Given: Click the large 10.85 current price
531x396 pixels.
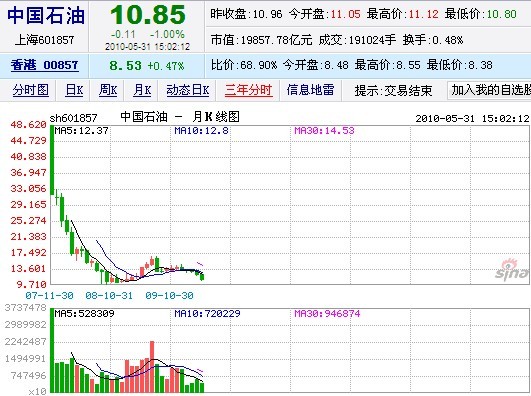Looking at the screenshot, I should [x=148, y=15].
